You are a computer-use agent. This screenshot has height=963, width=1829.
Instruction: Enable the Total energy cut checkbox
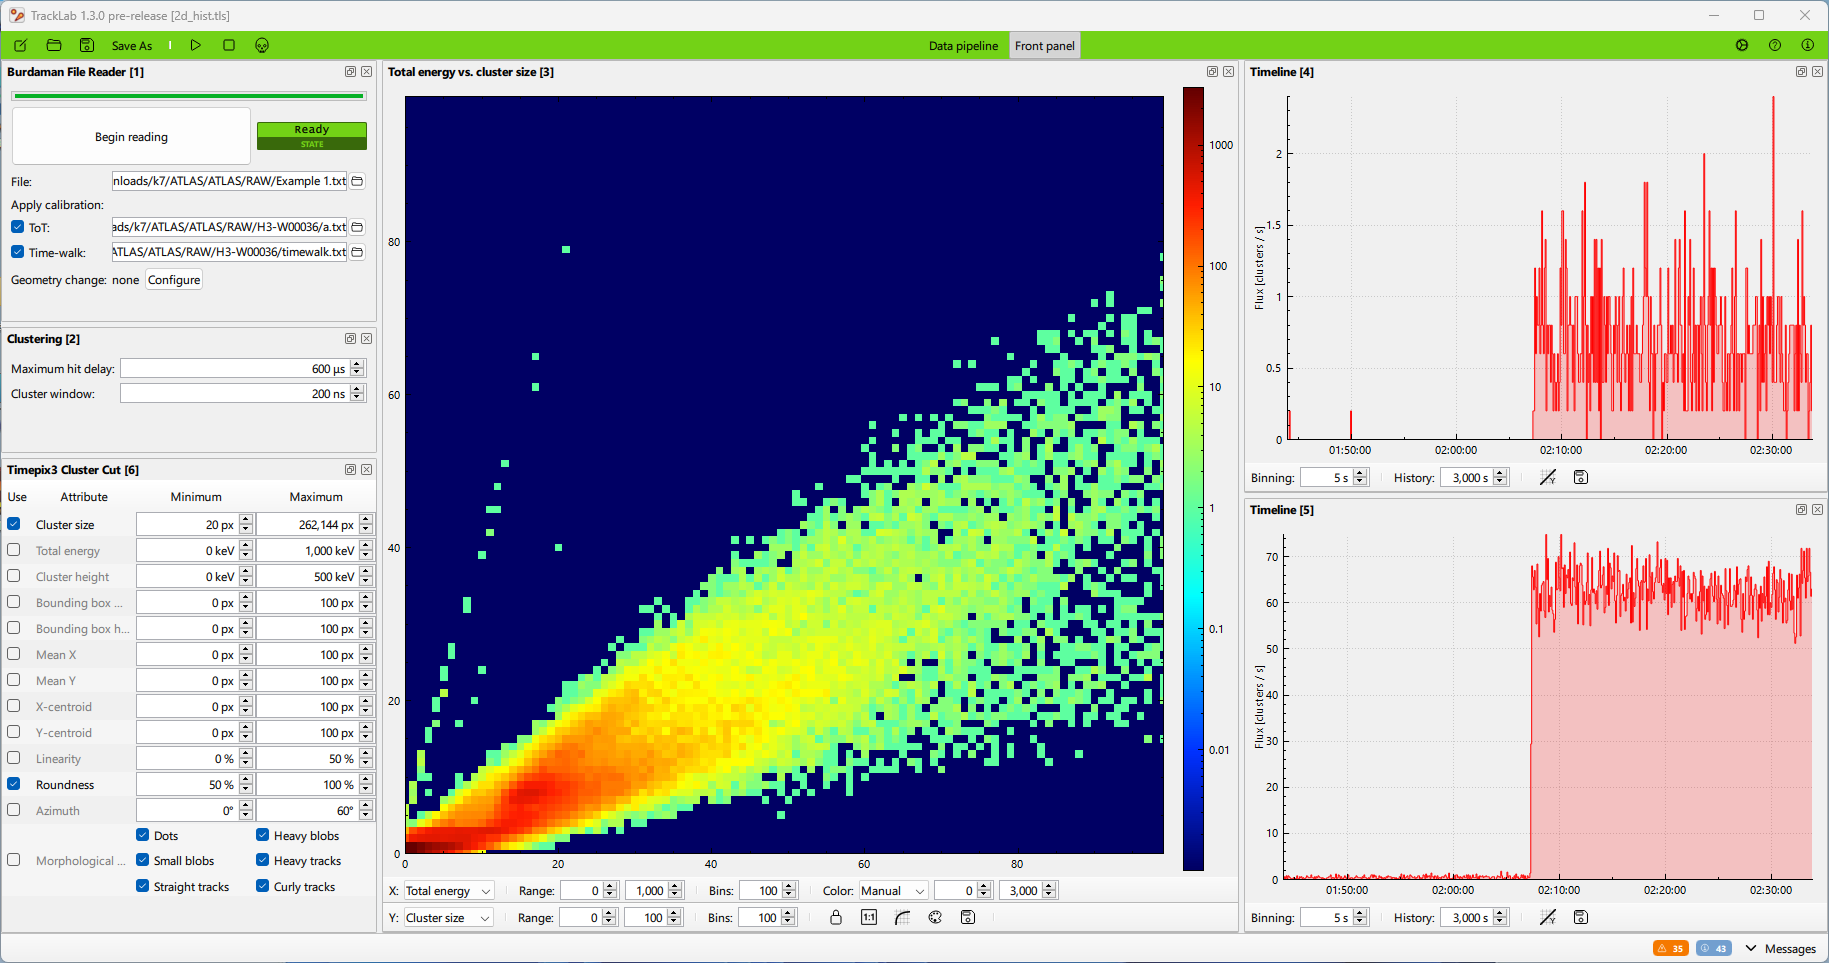pos(14,550)
